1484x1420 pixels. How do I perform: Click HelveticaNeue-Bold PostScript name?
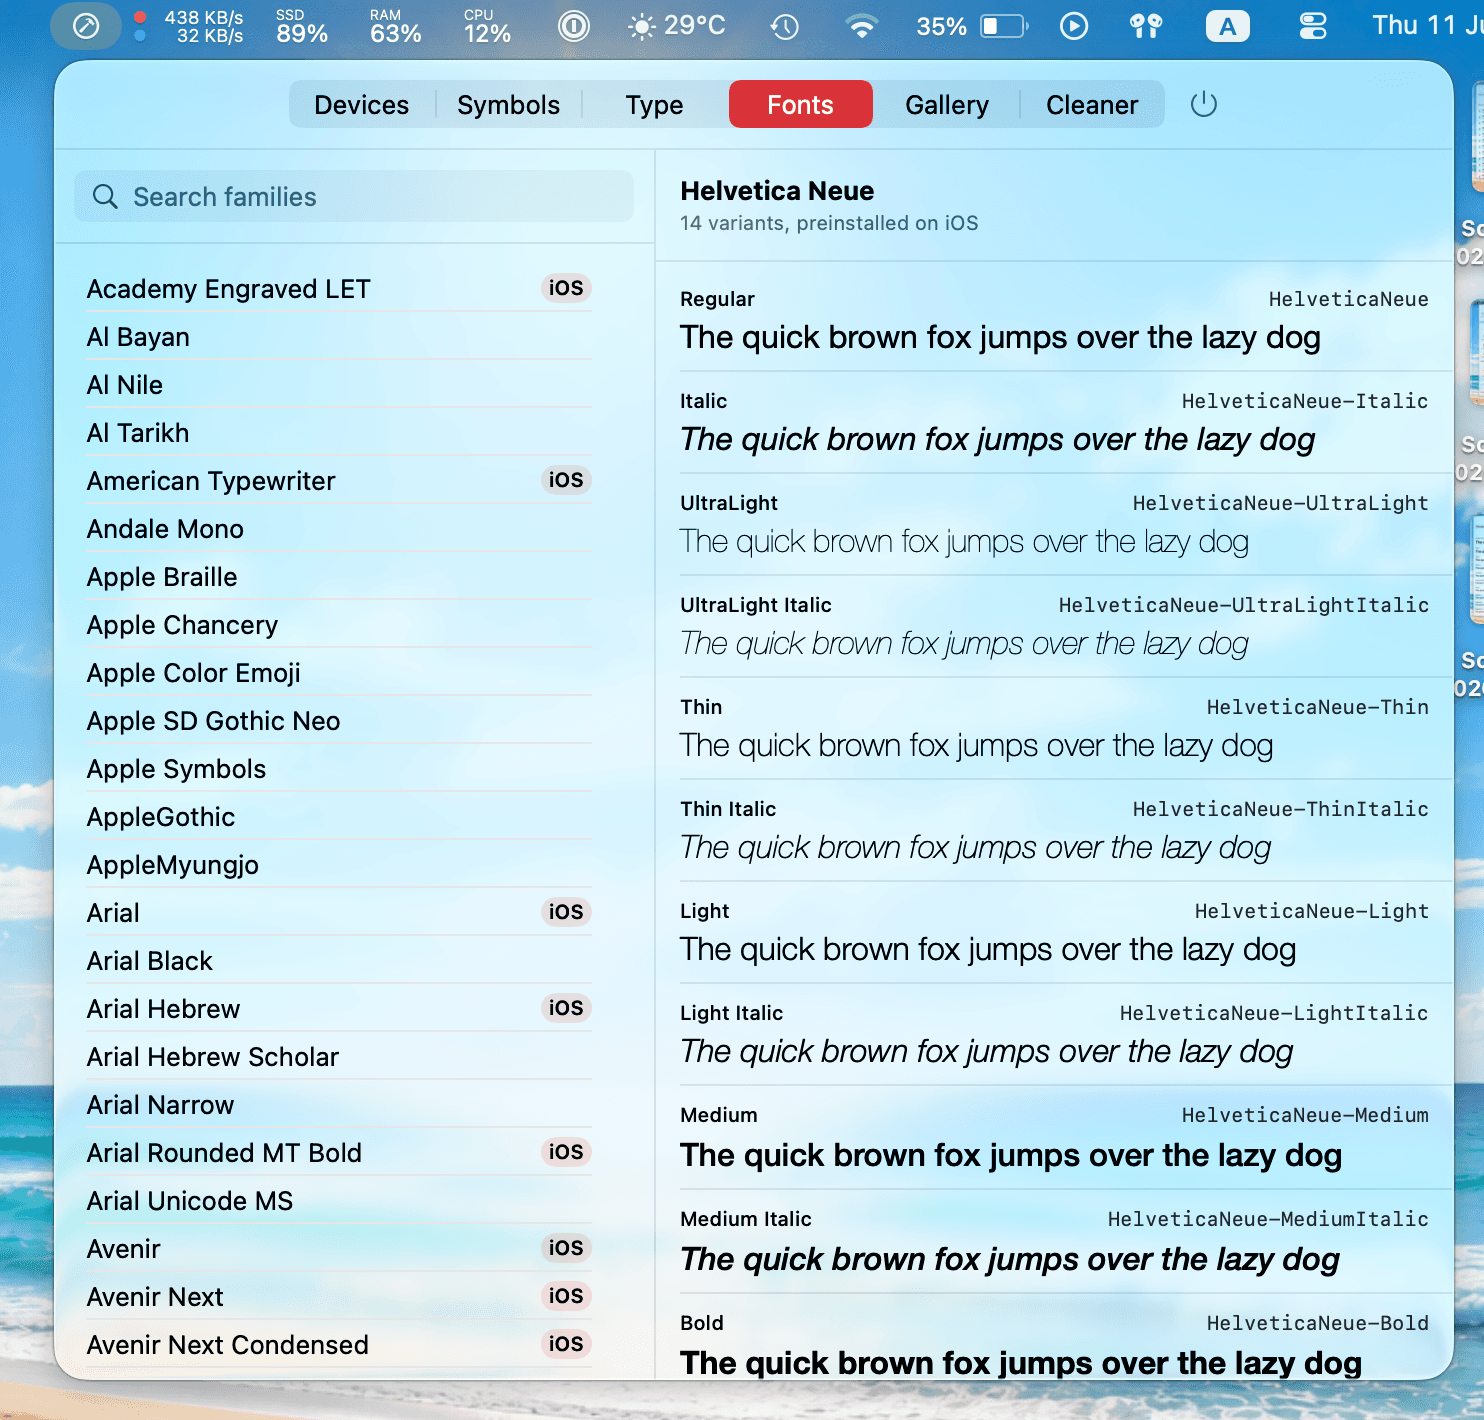1317,1323
